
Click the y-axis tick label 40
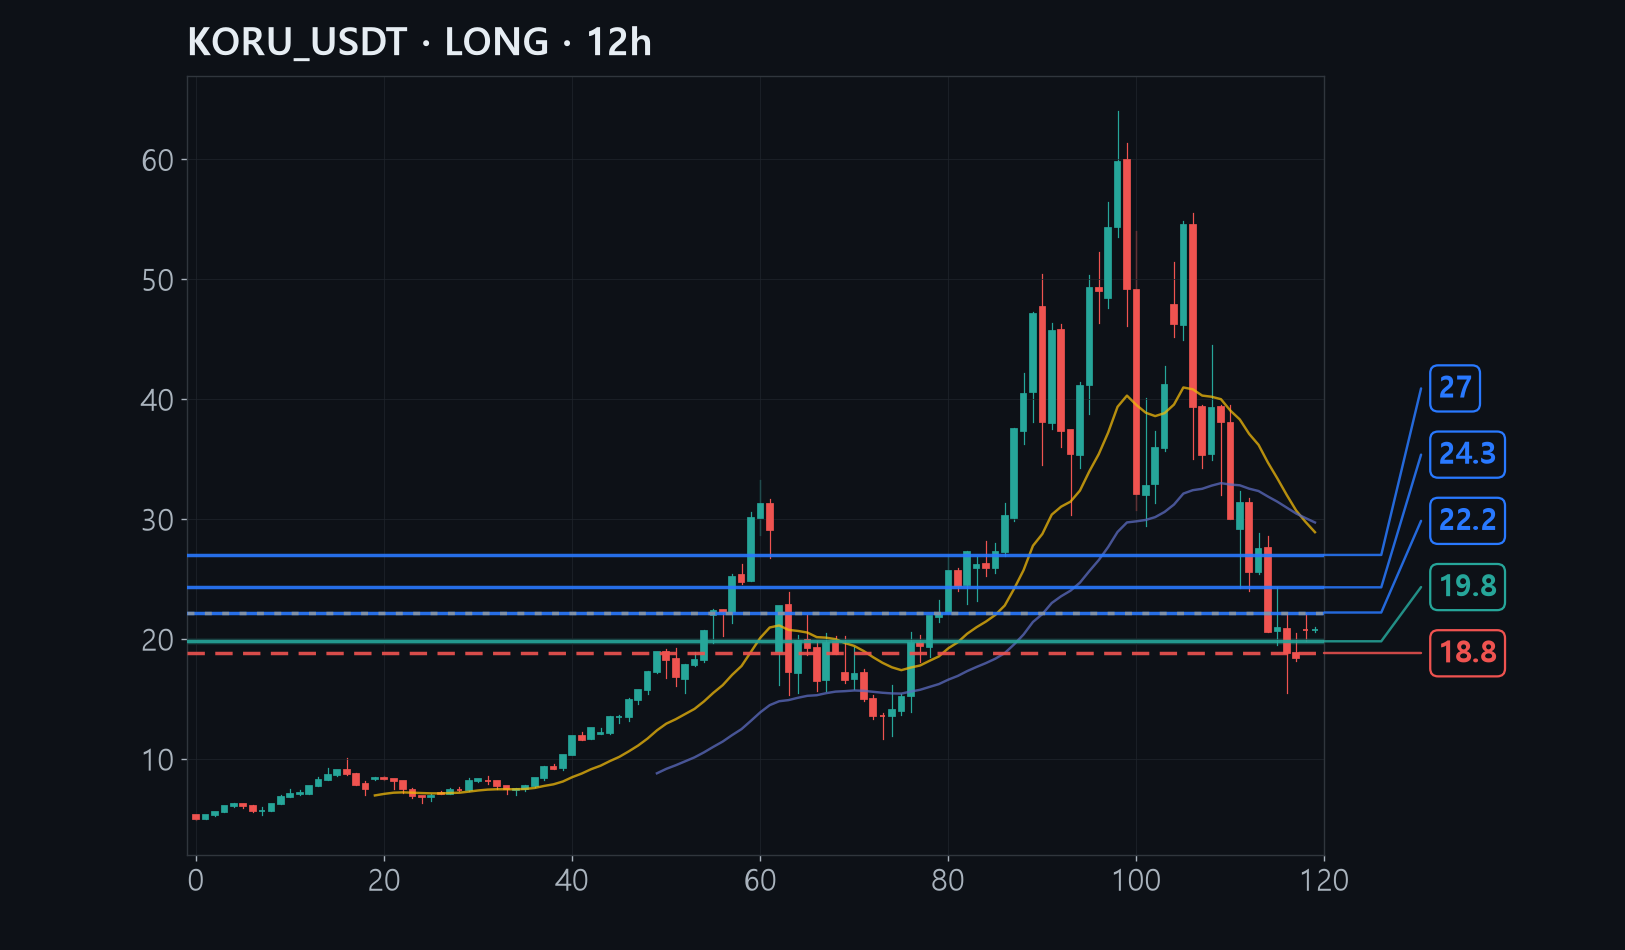[x=158, y=400]
